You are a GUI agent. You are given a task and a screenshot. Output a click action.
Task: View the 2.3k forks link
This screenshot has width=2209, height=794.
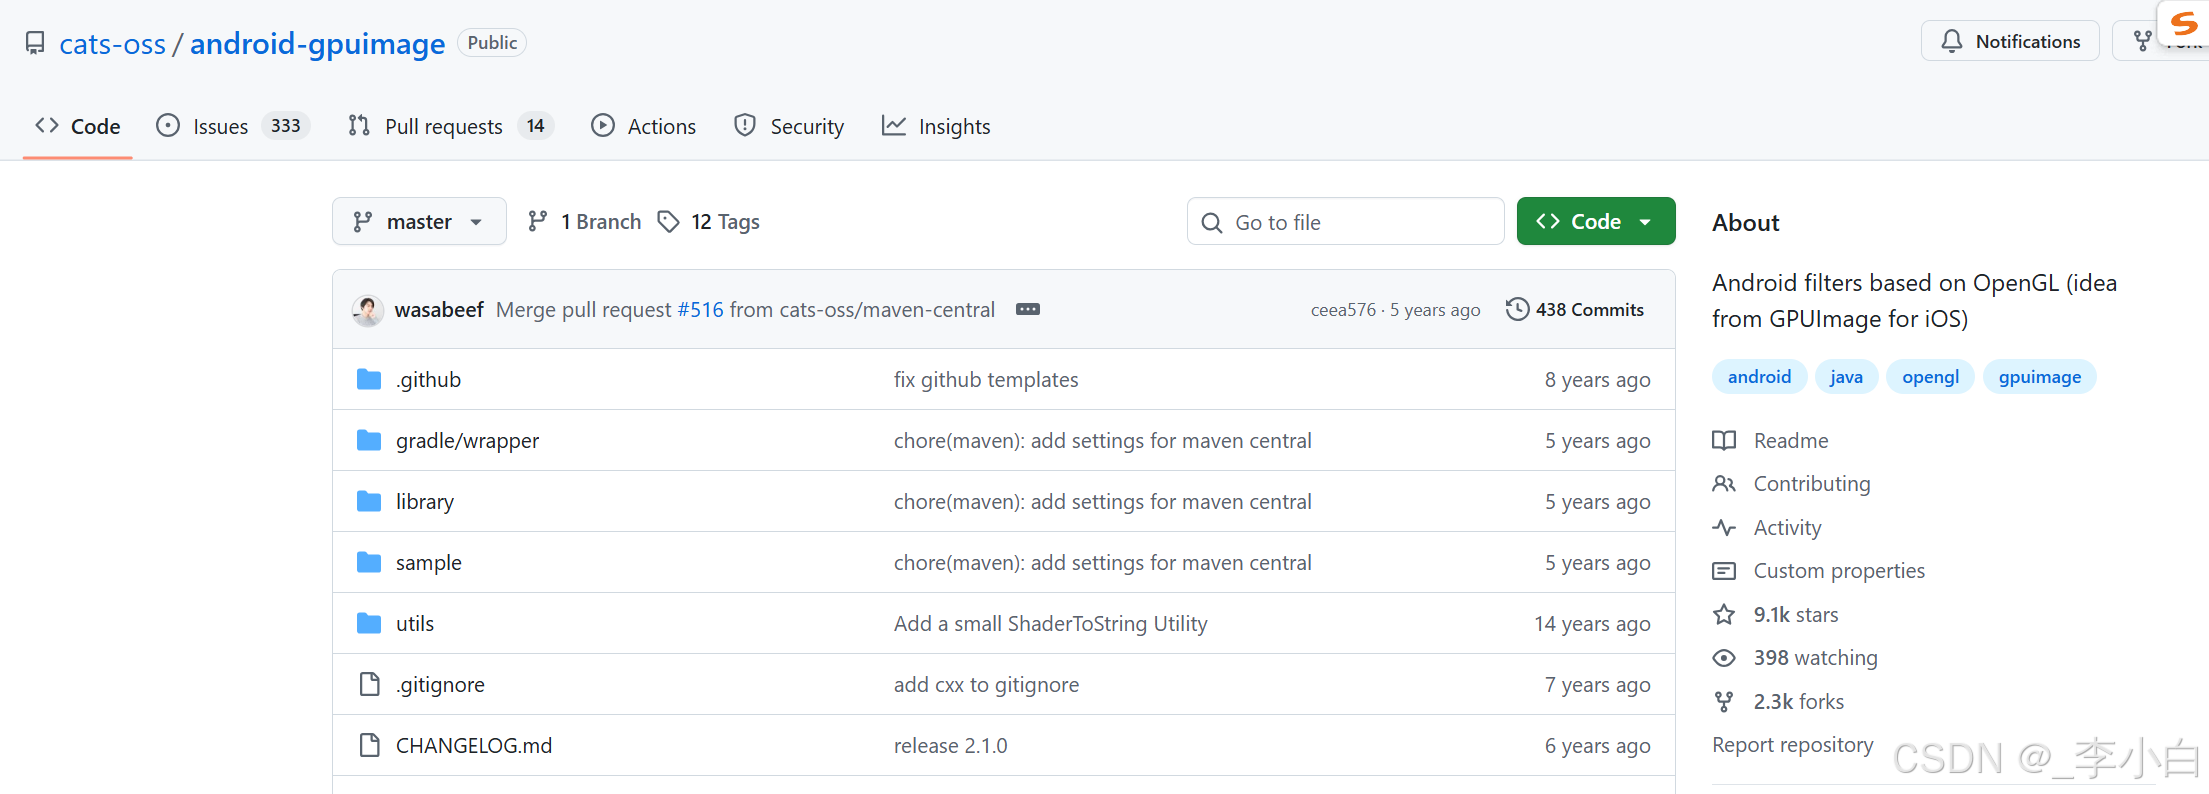[x=1779, y=702]
